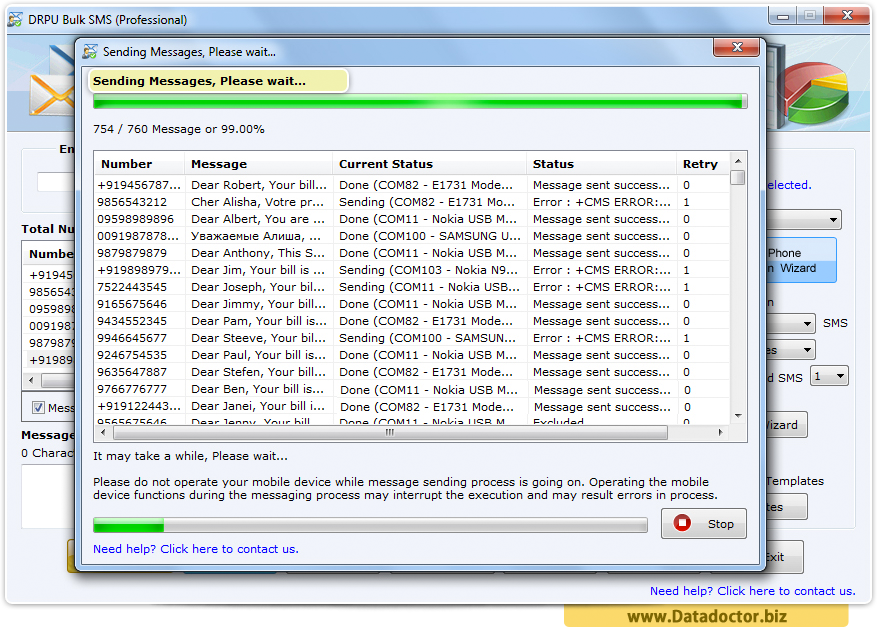The width and height of the screenshot is (877, 627).
Task: Click Done COM100 SAMSUNG status cell
Action: [430, 236]
